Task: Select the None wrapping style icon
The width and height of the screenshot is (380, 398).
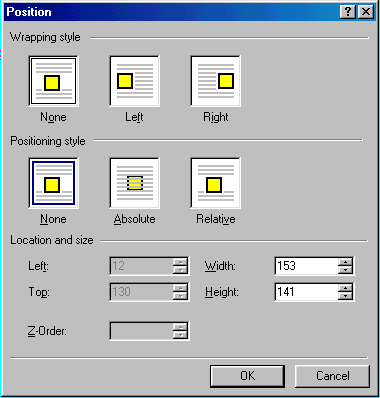Action: [x=53, y=81]
